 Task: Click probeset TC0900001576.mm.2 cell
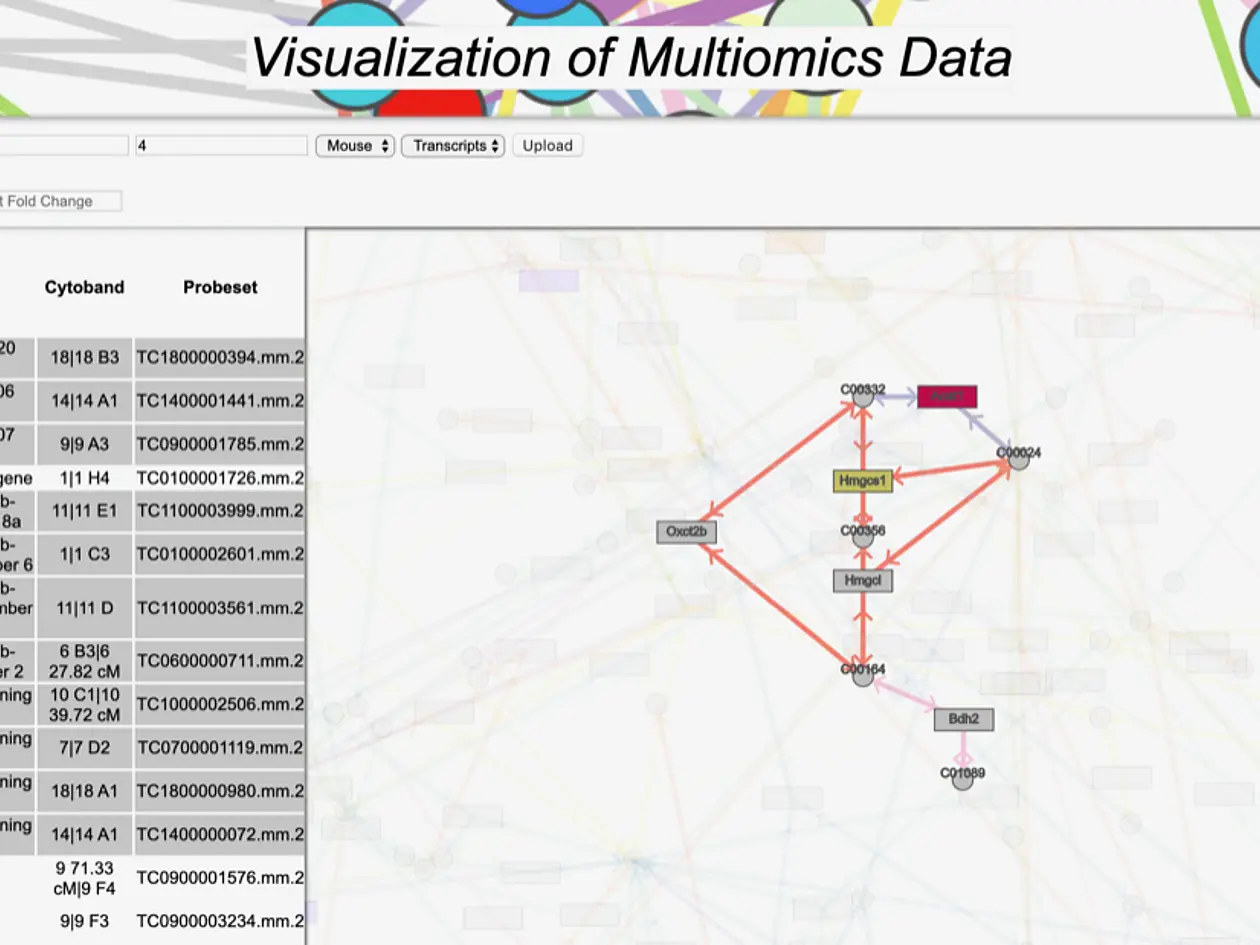coord(220,878)
